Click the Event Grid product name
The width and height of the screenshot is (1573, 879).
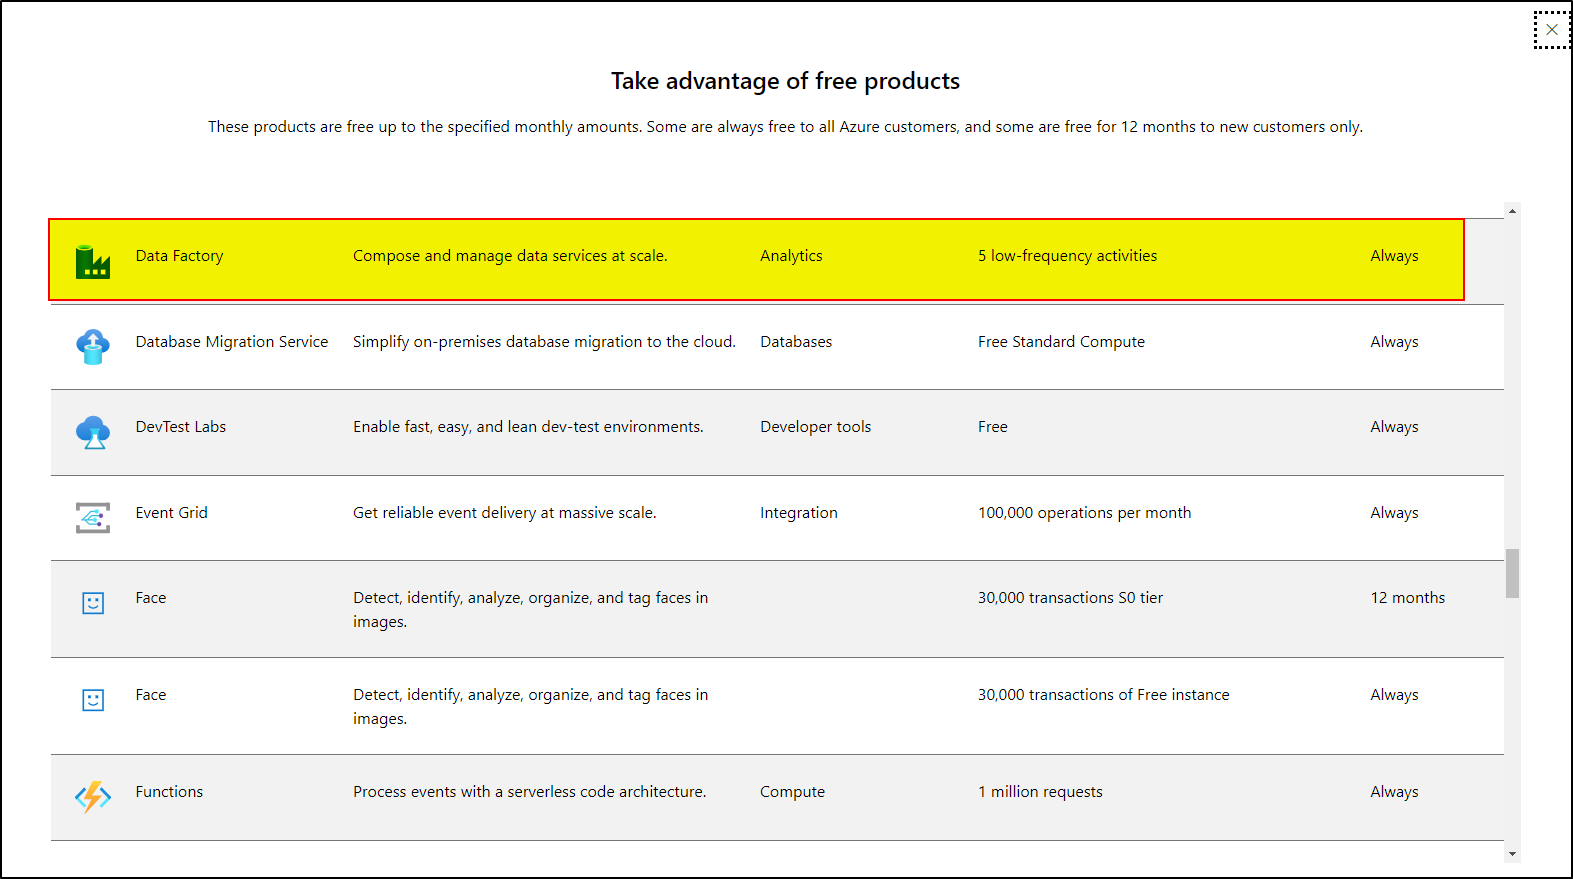(x=172, y=513)
